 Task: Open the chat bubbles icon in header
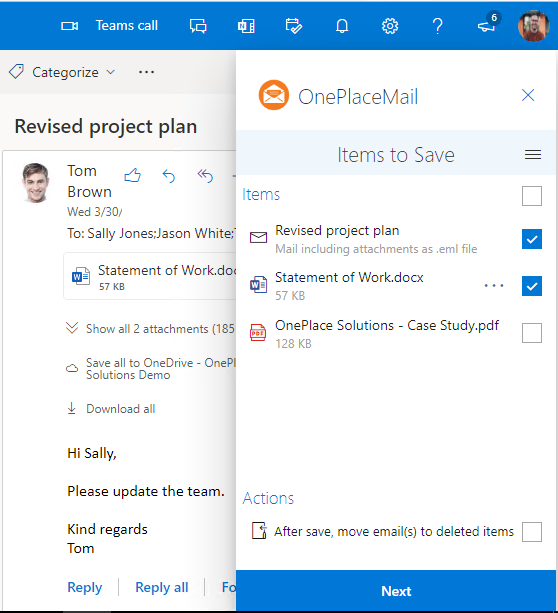(198, 26)
